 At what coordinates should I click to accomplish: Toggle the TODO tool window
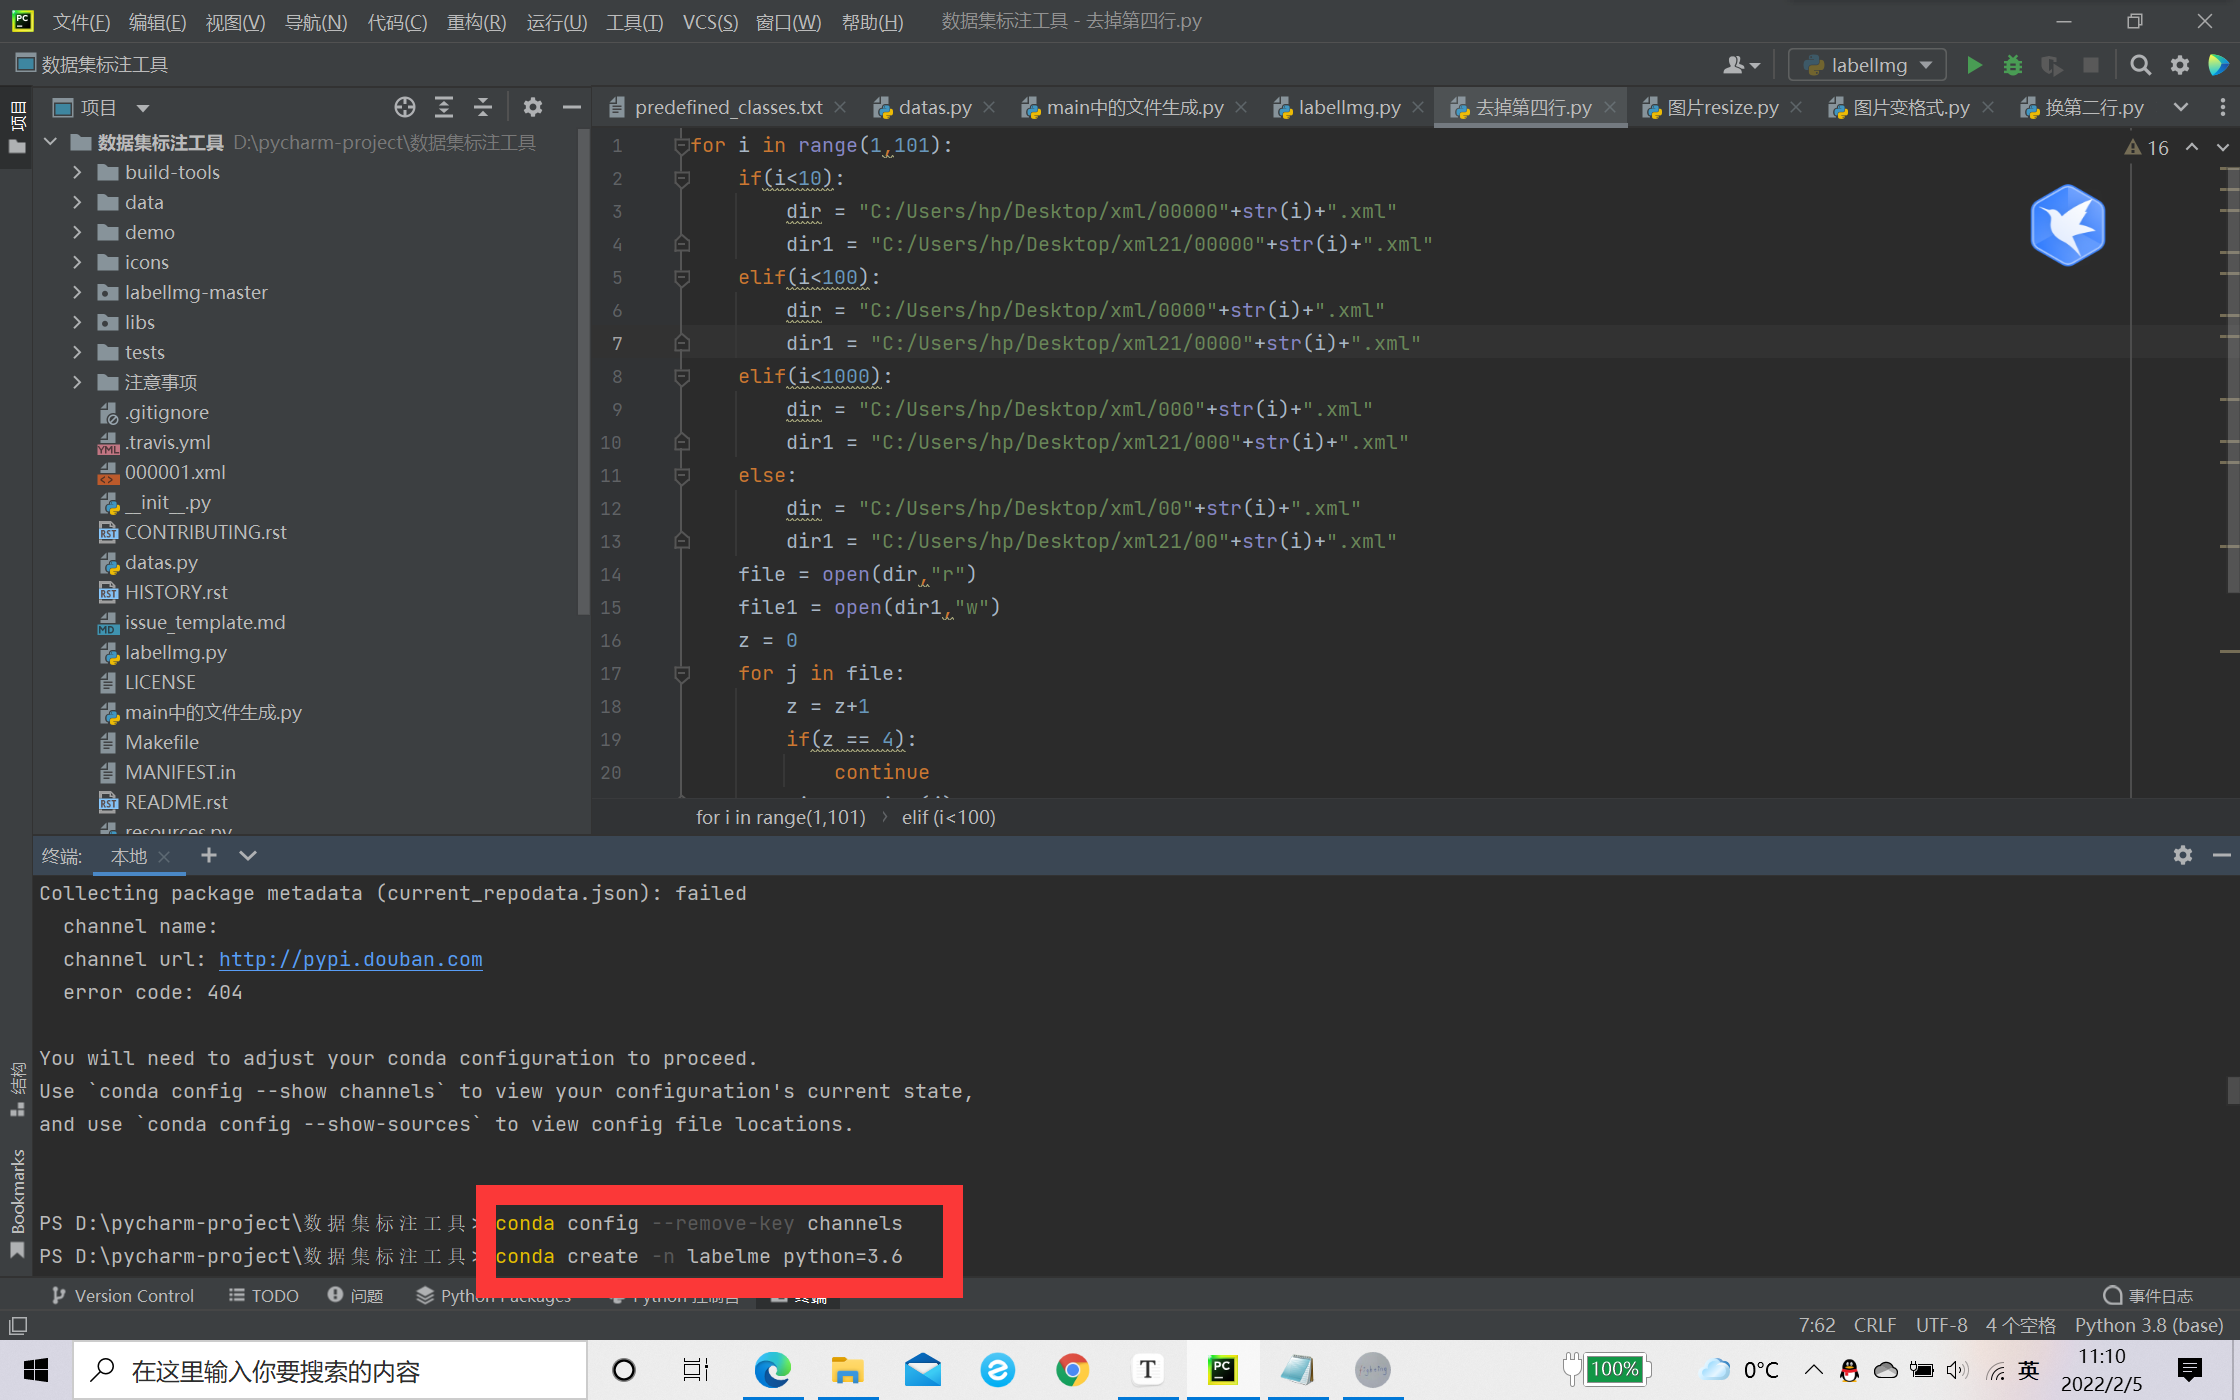[x=264, y=1295]
